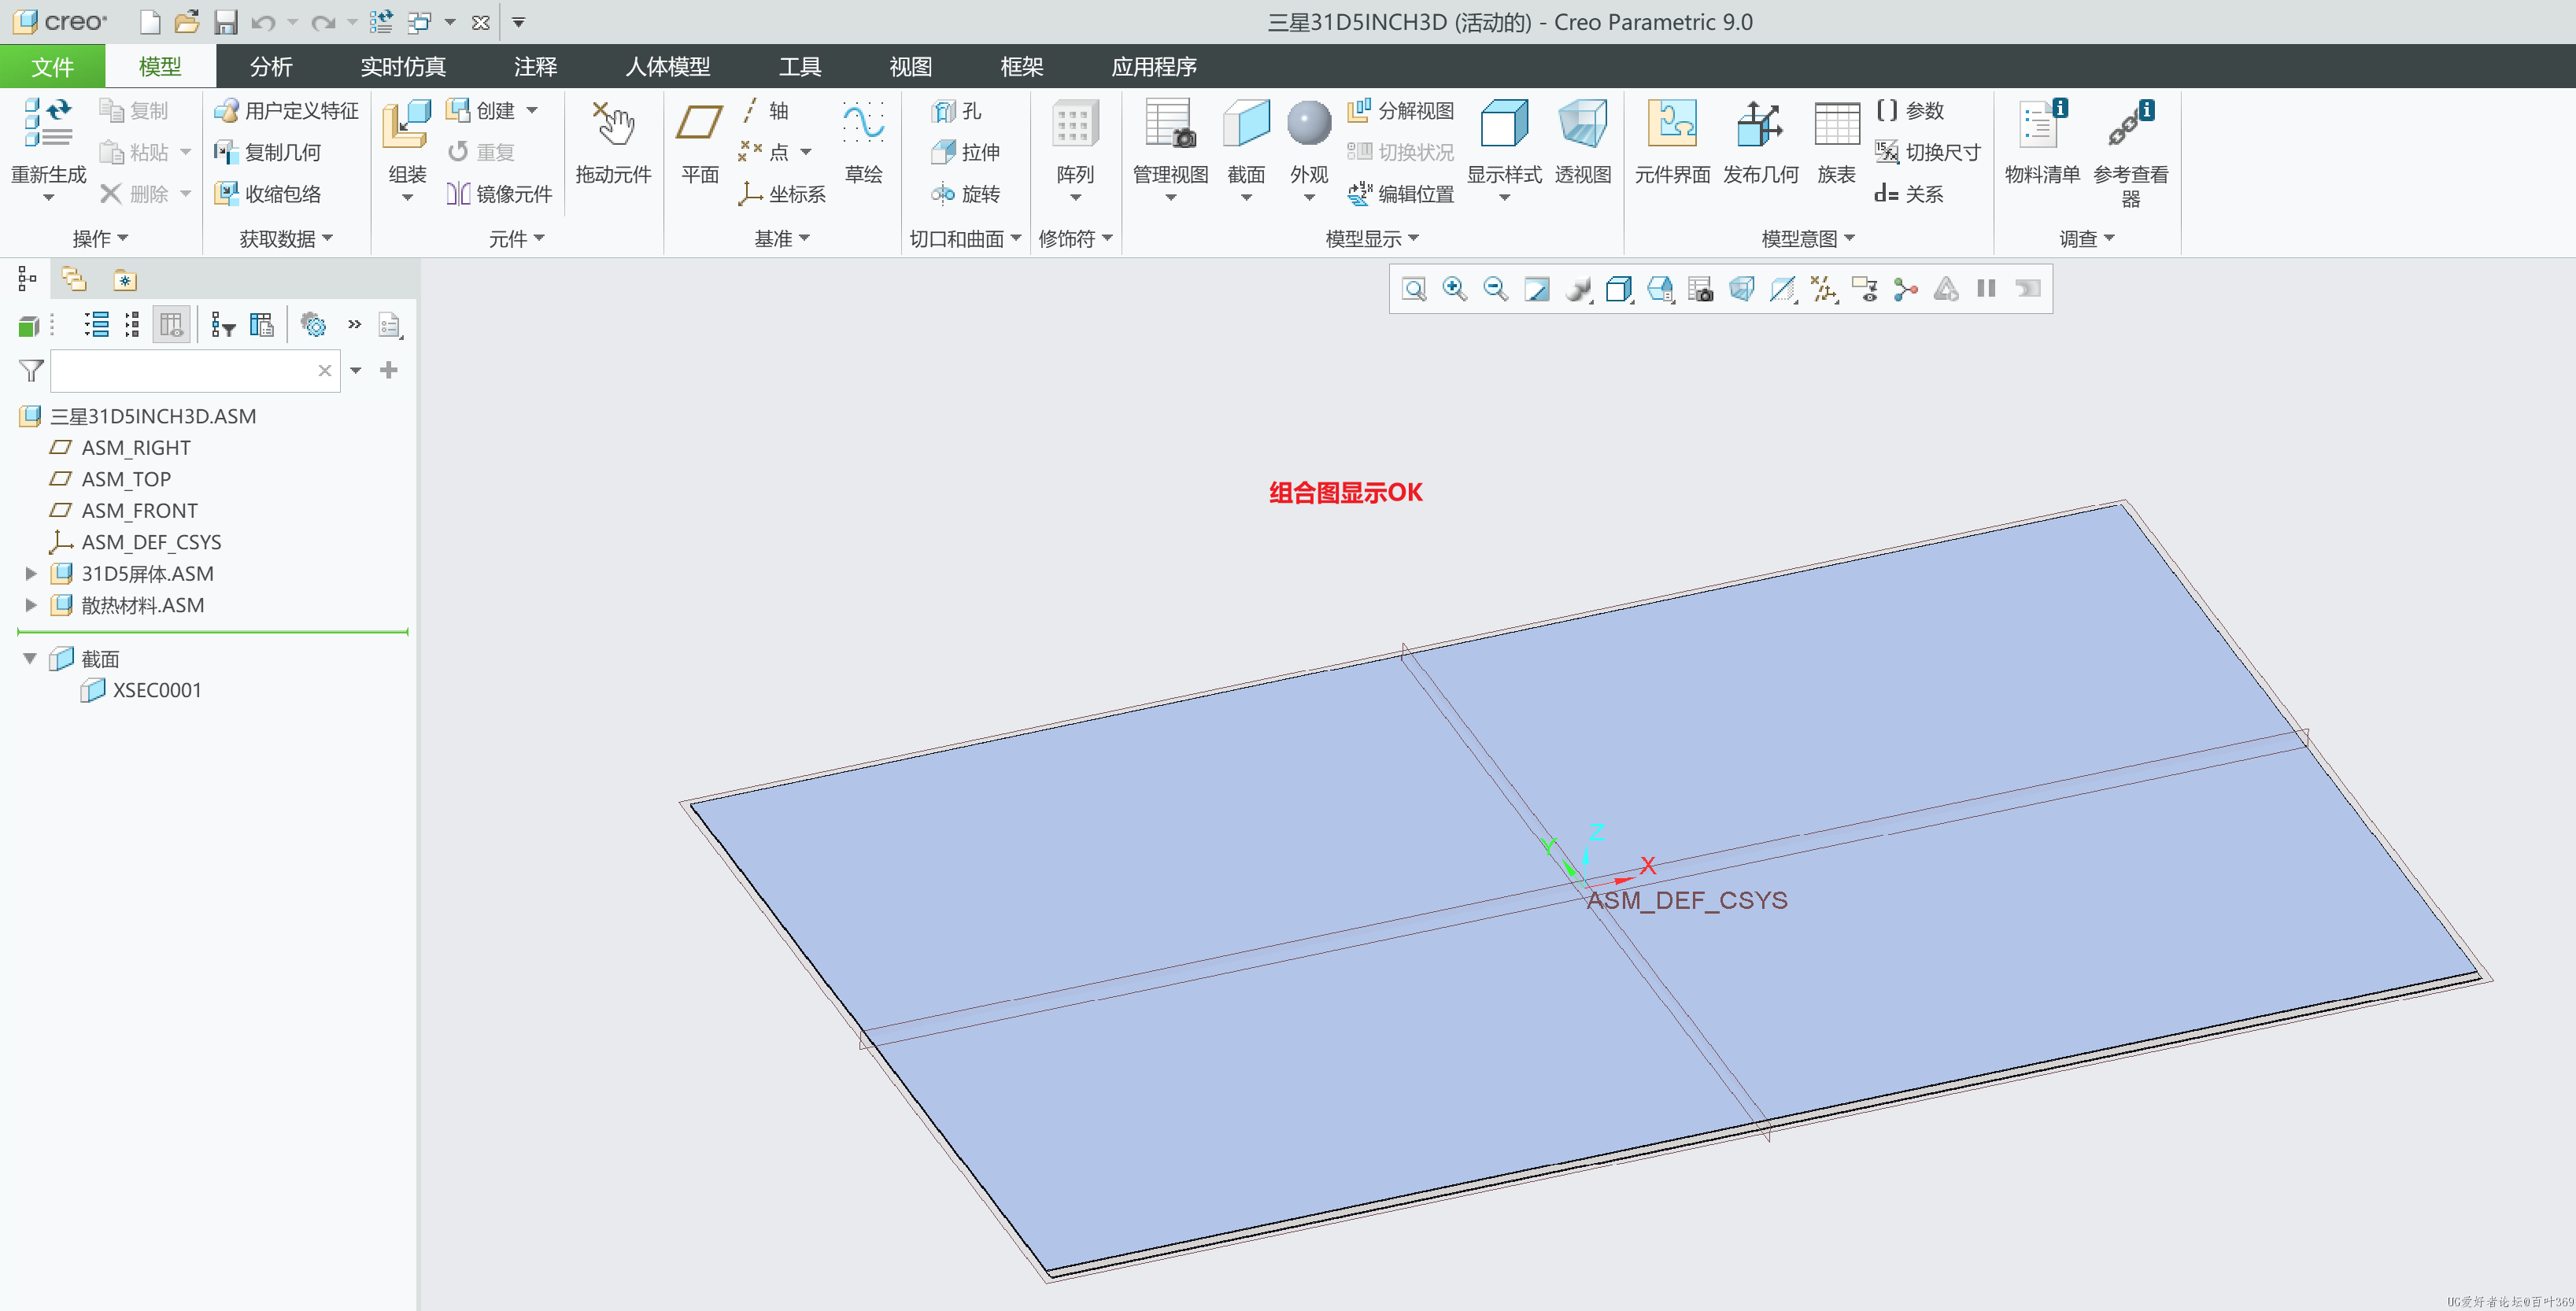
Task: Click the Regenerate (重新生成) icon
Action: click(47, 123)
